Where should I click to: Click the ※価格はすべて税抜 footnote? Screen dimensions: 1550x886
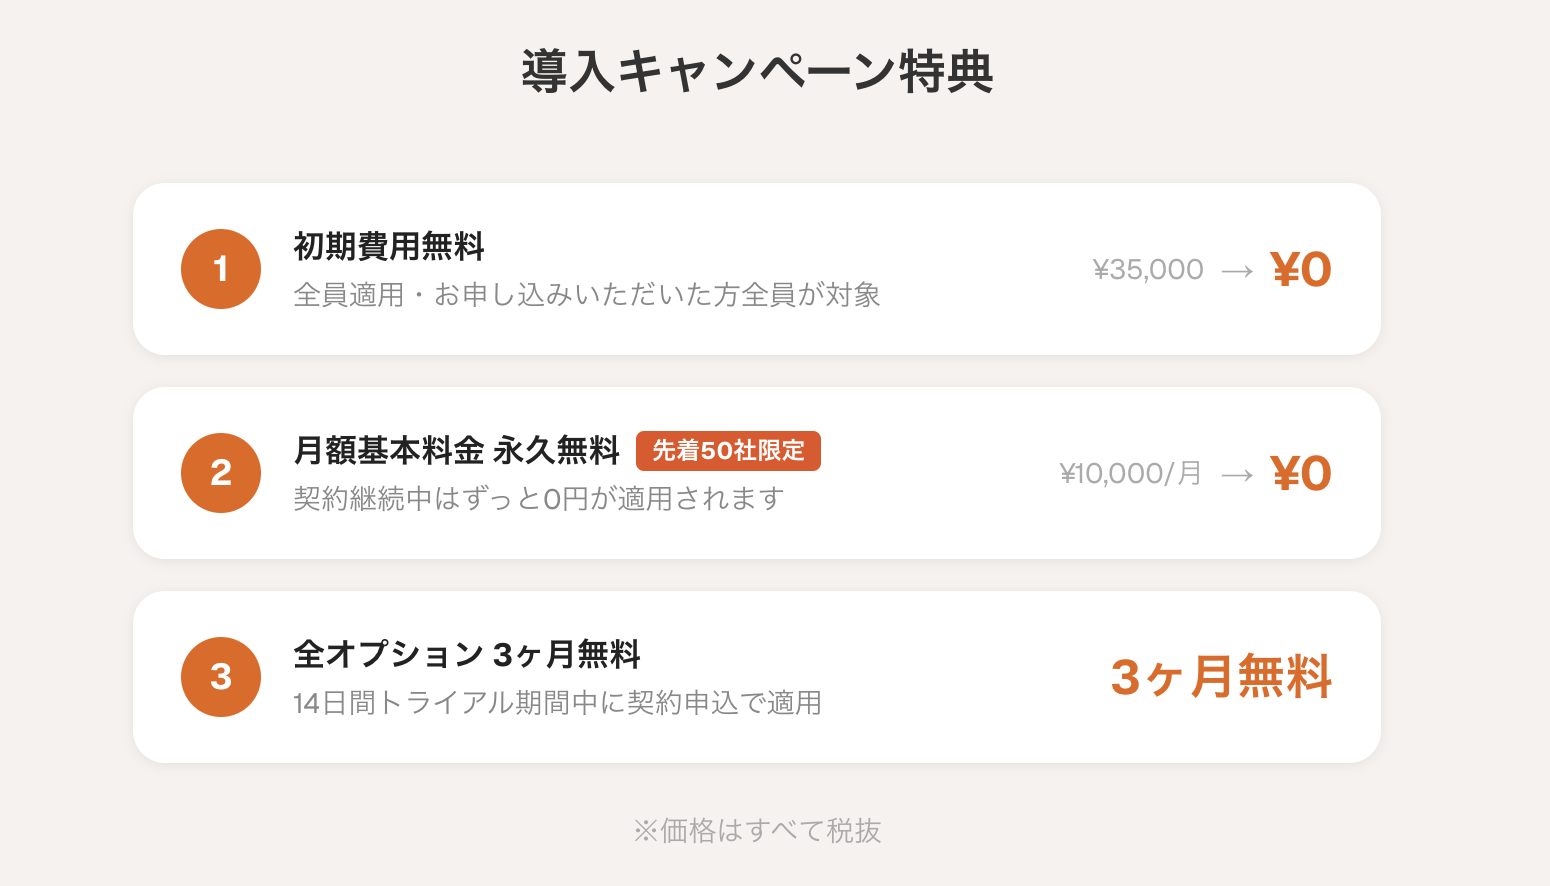pyautogui.click(x=757, y=831)
